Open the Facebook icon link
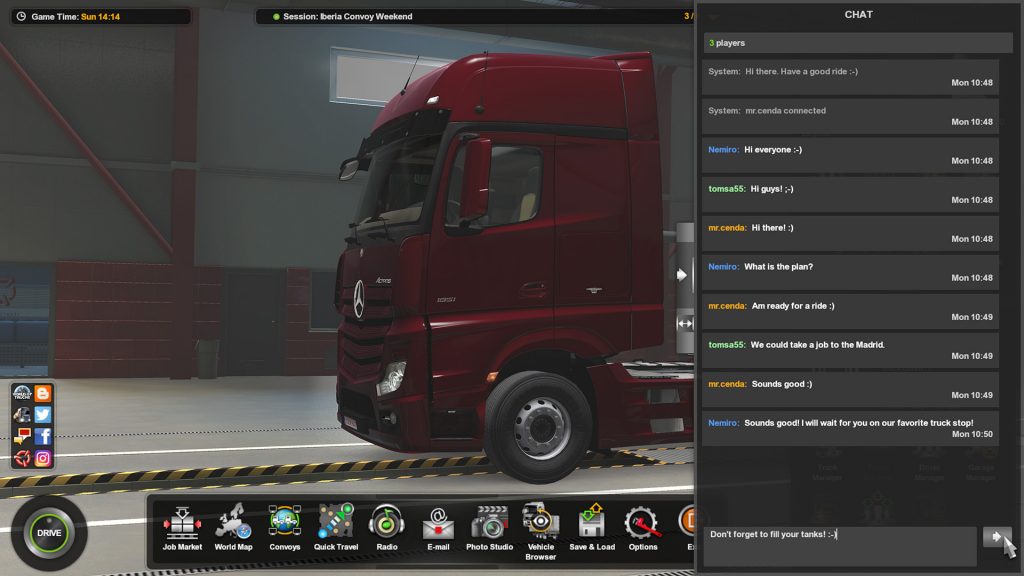Image resolution: width=1024 pixels, height=576 pixels. coord(43,436)
